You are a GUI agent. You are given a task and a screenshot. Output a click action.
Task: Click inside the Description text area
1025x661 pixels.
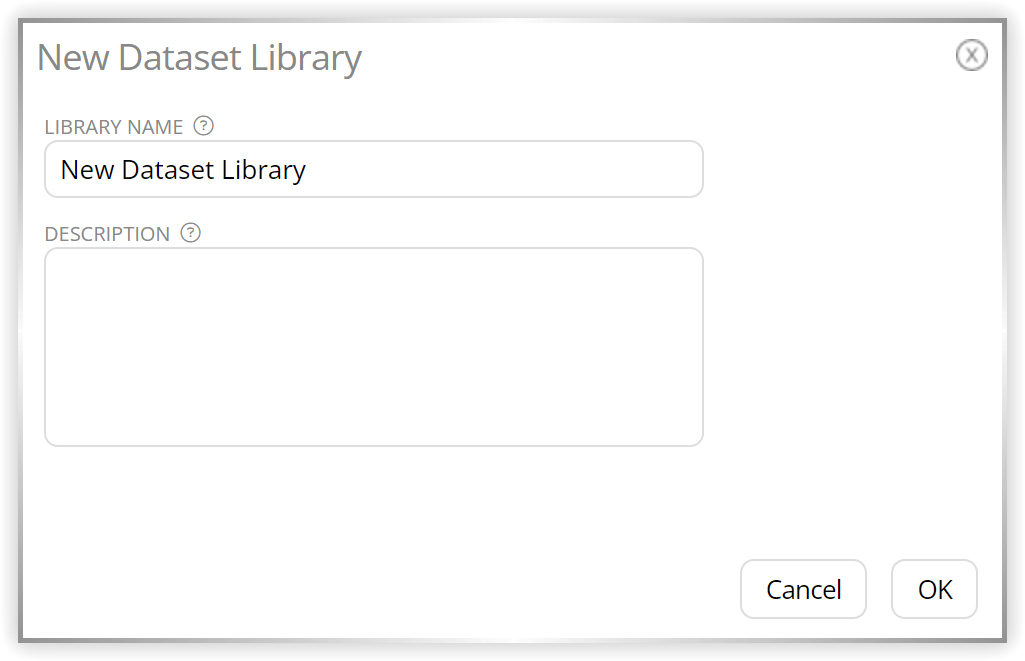374,347
